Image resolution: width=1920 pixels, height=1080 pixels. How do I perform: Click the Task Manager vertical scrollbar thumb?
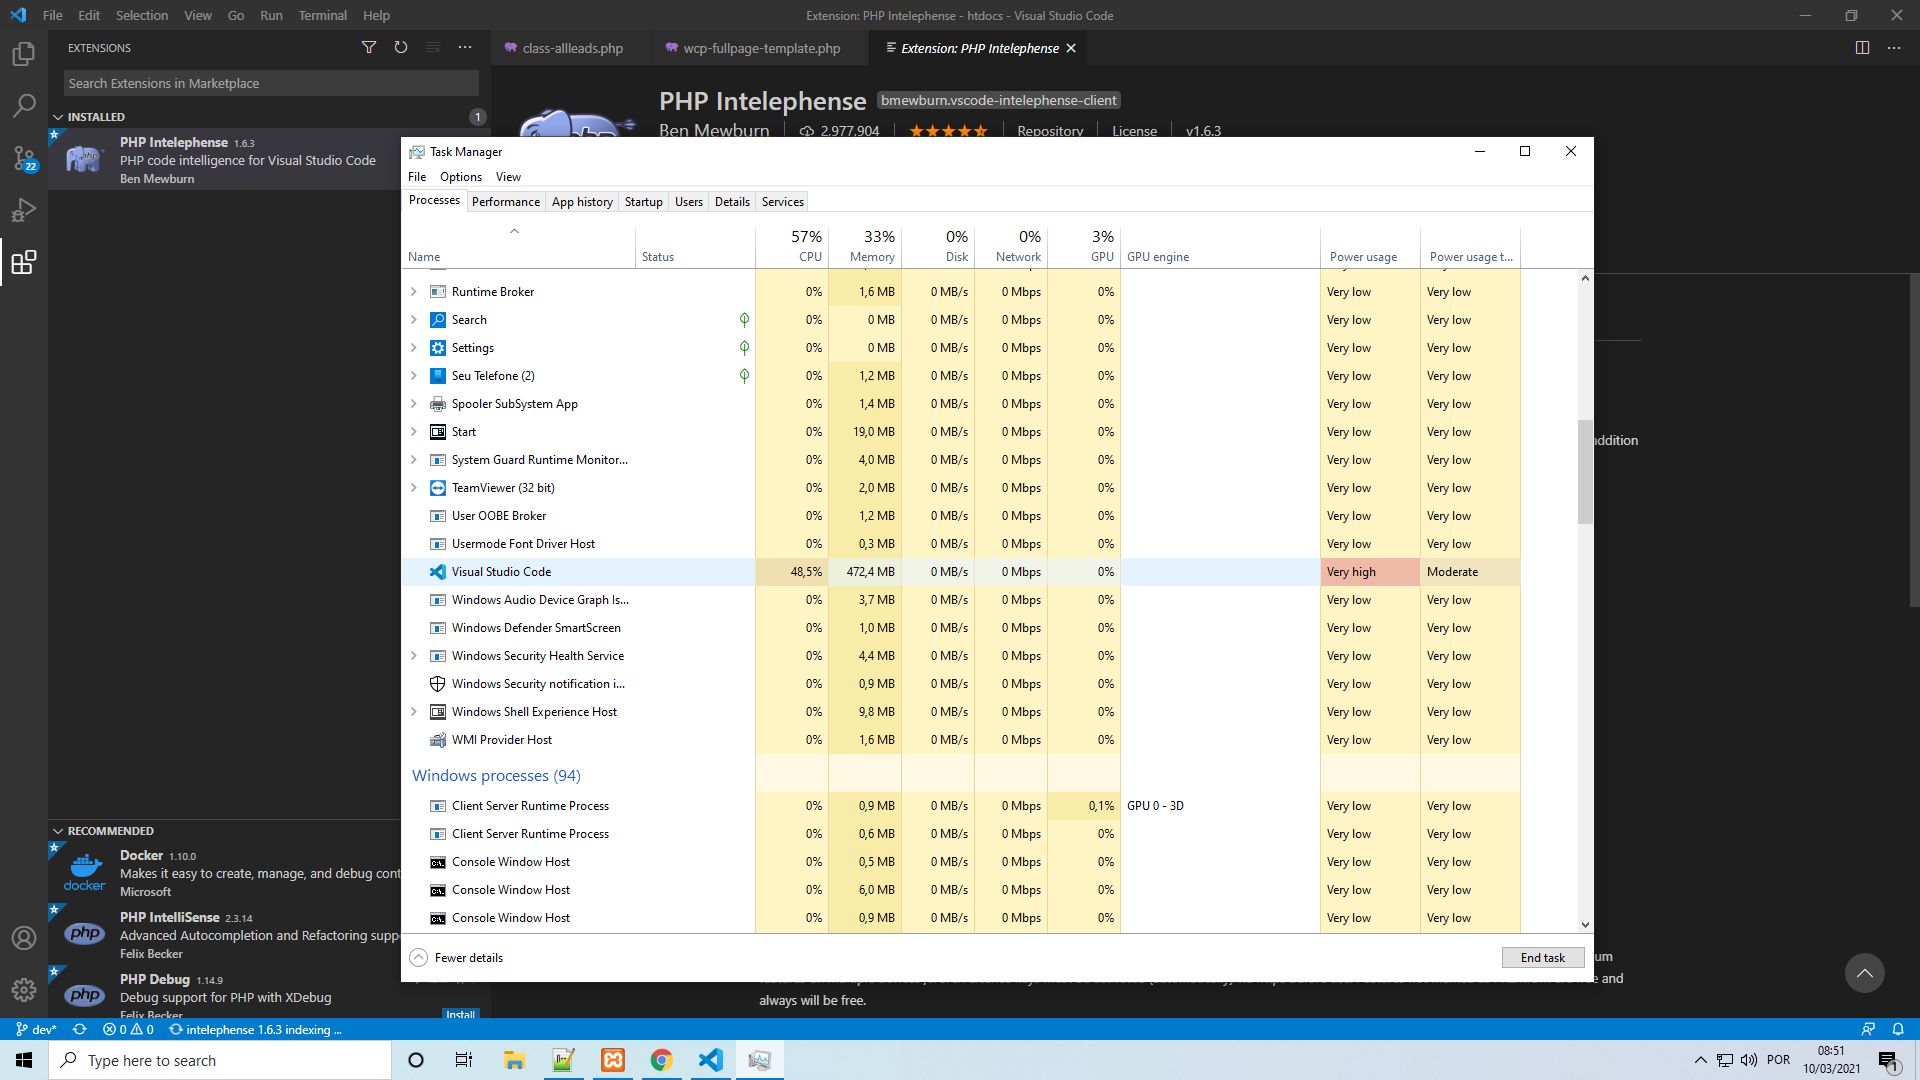1585,472
